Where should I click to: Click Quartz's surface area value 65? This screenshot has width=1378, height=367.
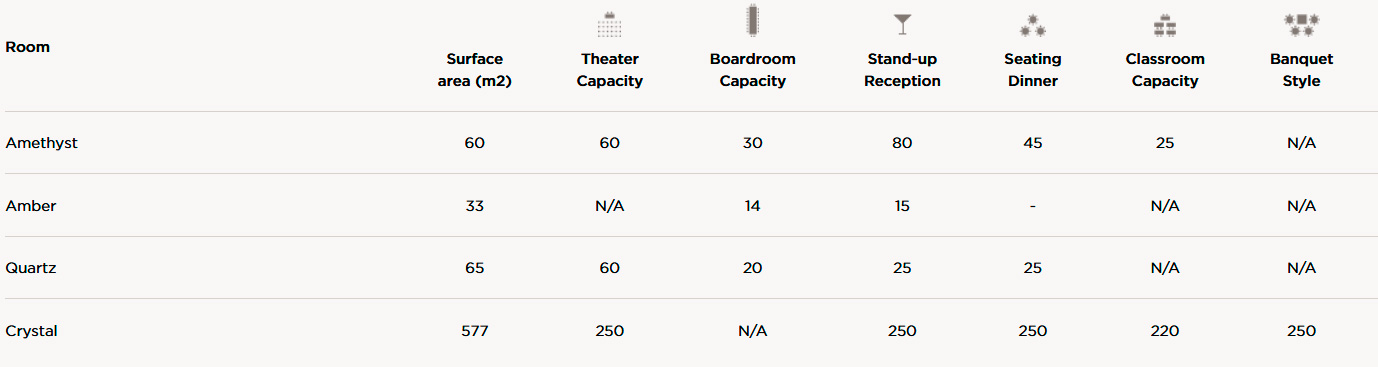[x=475, y=268]
